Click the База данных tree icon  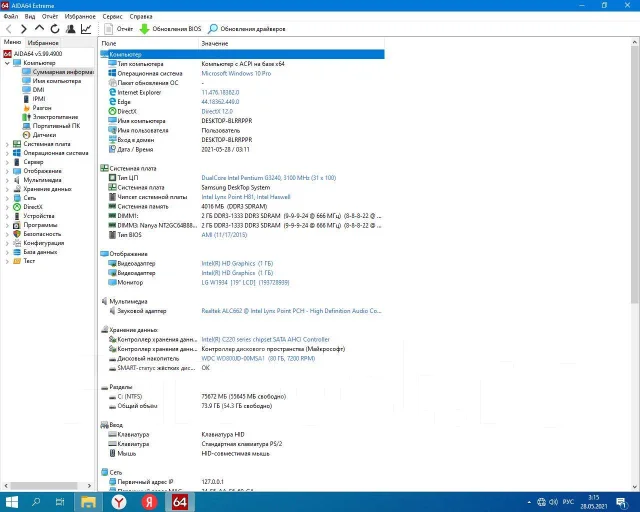[x=17, y=252]
